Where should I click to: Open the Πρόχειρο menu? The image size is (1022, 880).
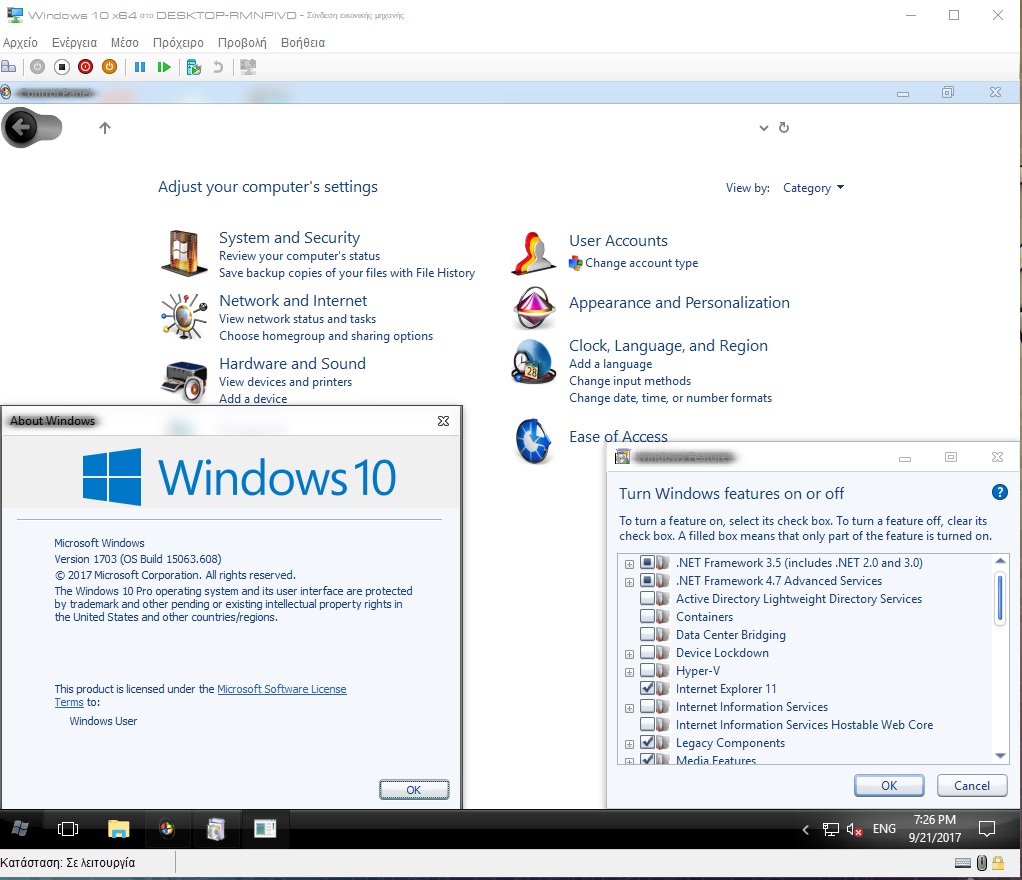pyautogui.click(x=178, y=42)
